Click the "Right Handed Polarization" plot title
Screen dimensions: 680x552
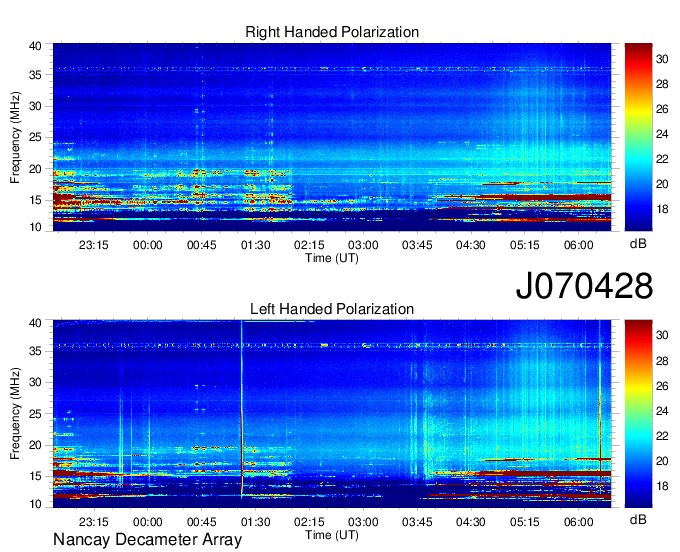(x=332, y=32)
